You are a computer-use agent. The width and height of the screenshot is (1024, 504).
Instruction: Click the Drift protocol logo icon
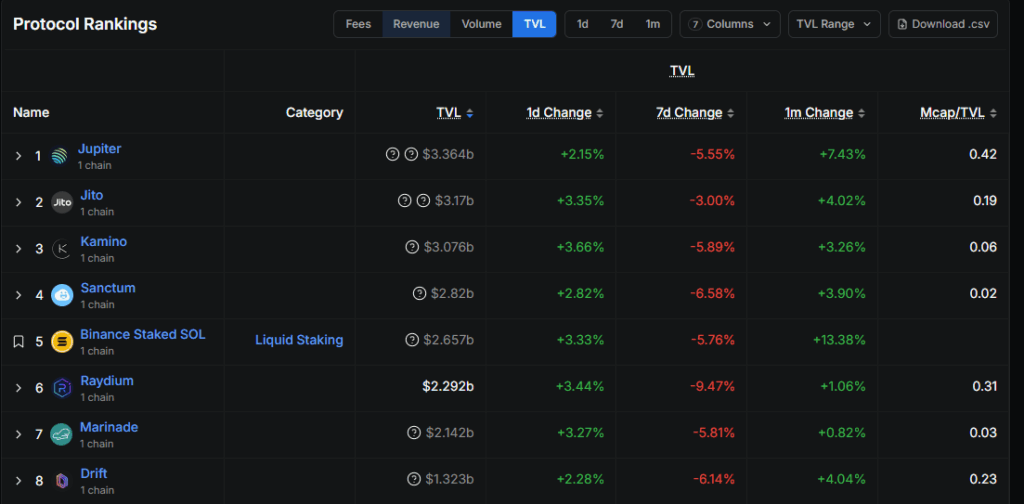(x=62, y=480)
